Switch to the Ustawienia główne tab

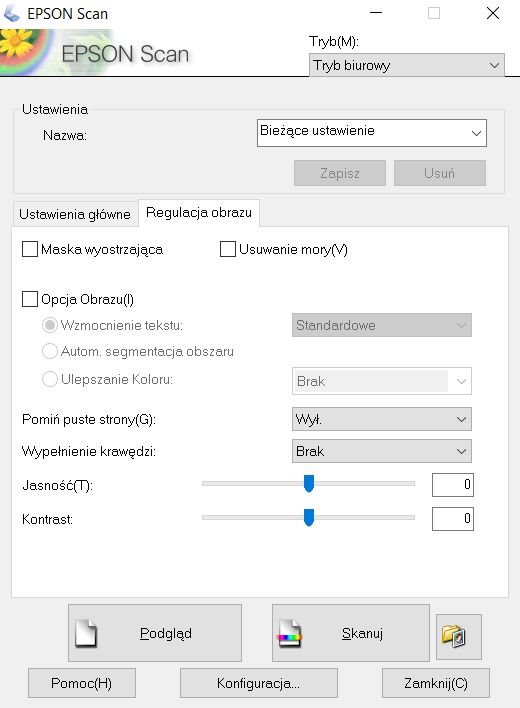click(75, 214)
